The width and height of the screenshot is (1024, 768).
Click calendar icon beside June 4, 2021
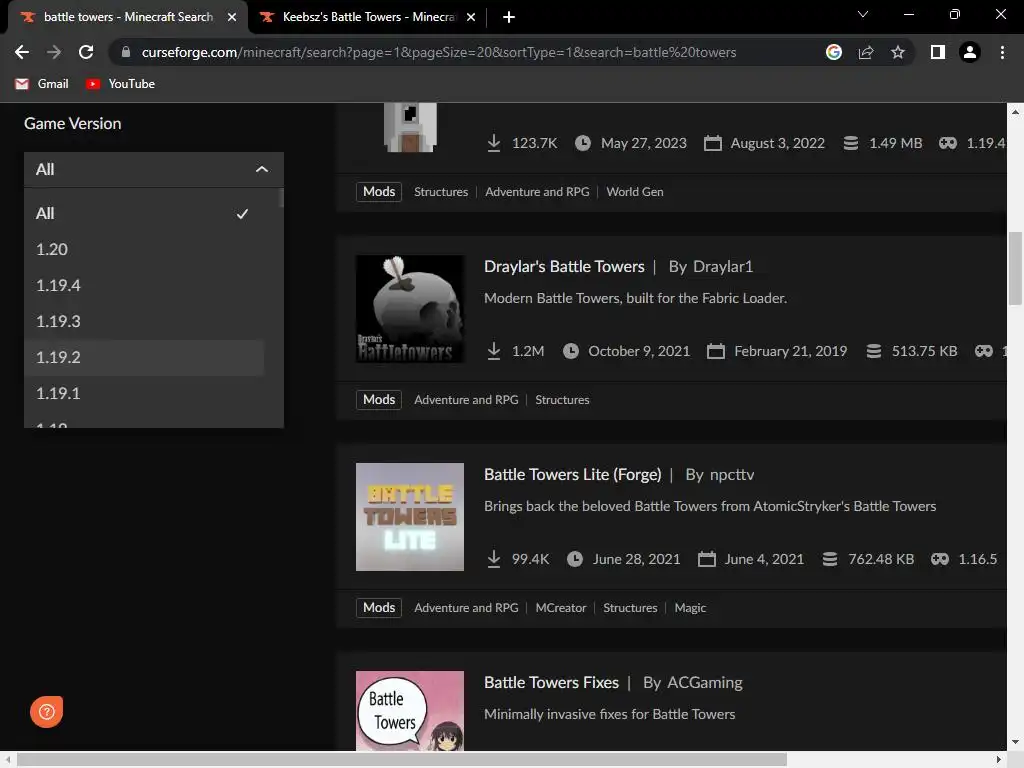[x=707, y=560]
